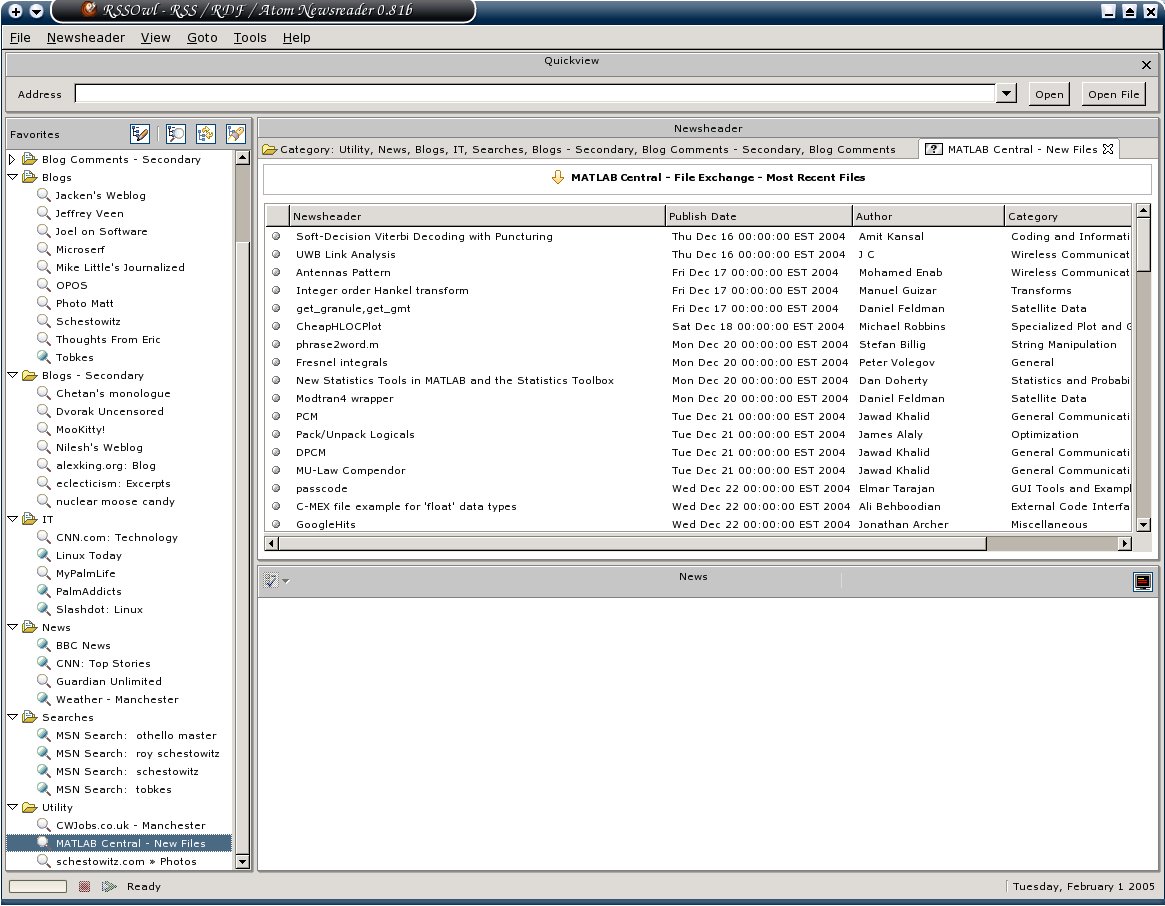Image resolution: width=1165 pixels, height=906 pixels.
Task: Select the Joel on Software feed
Action: (101, 231)
